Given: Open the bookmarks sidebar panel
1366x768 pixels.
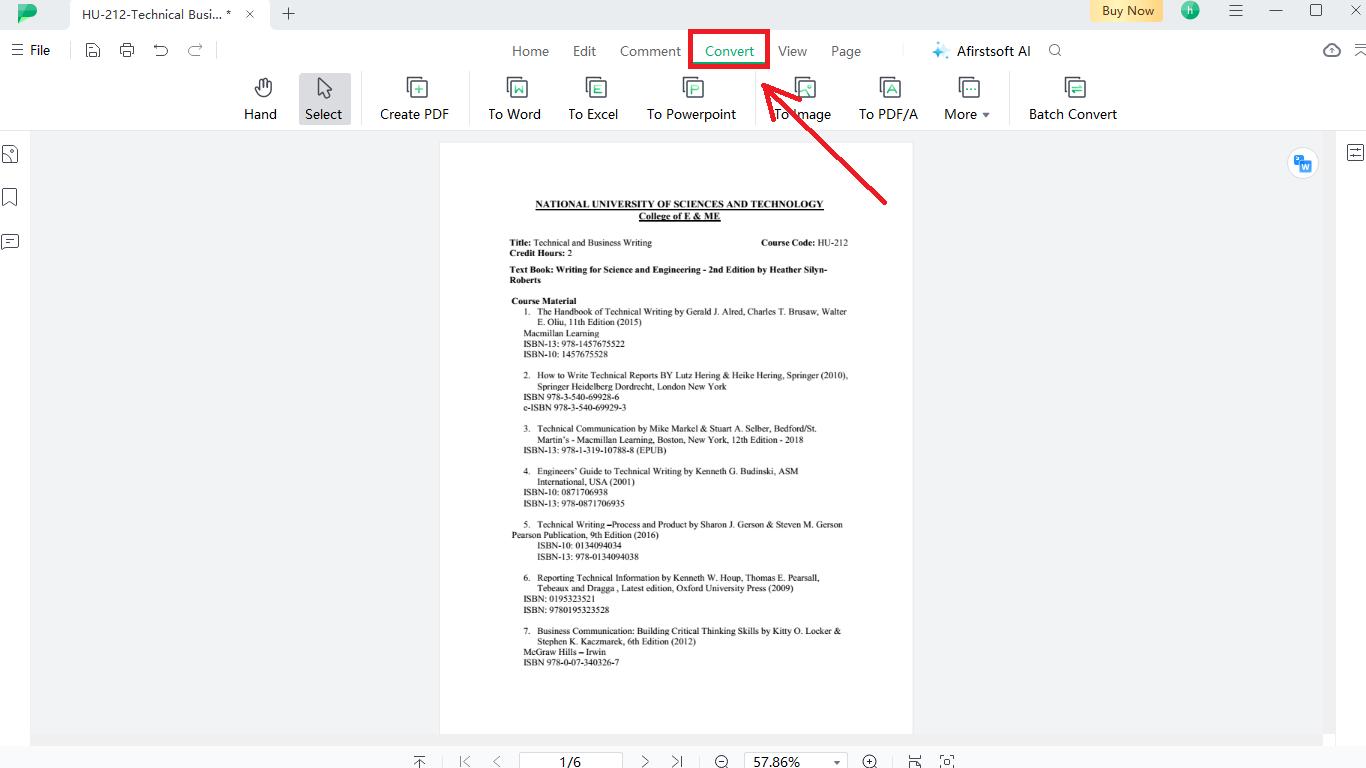Looking at the screenshot, I should [10, 197].
